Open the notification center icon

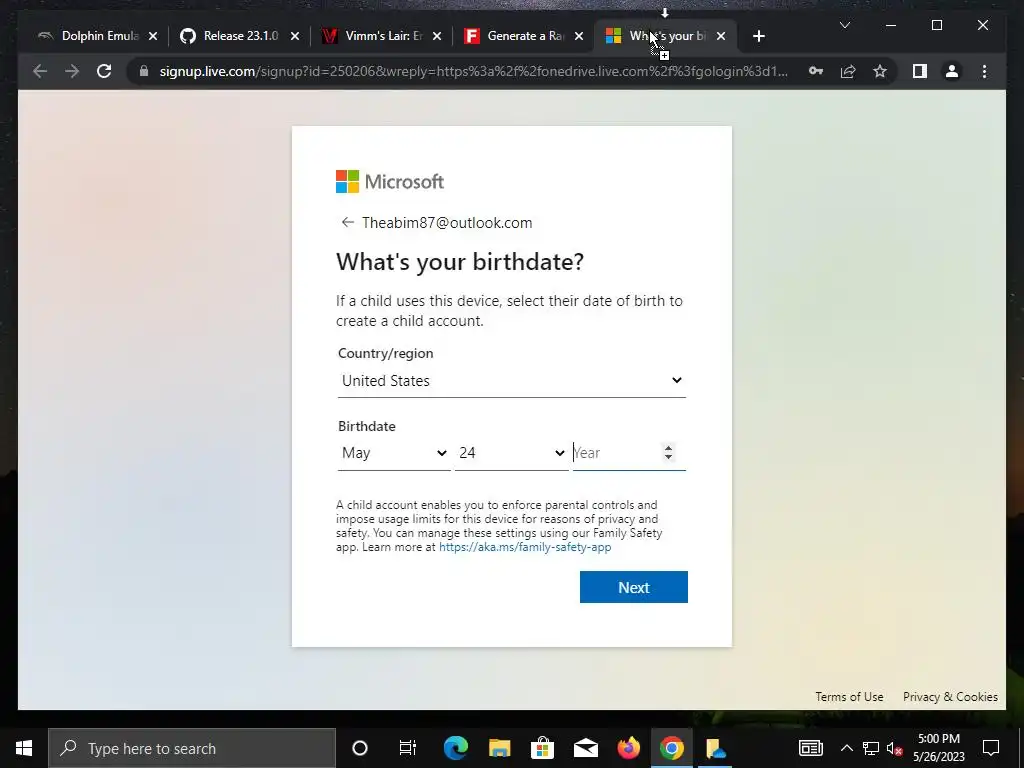pos(991,748)
